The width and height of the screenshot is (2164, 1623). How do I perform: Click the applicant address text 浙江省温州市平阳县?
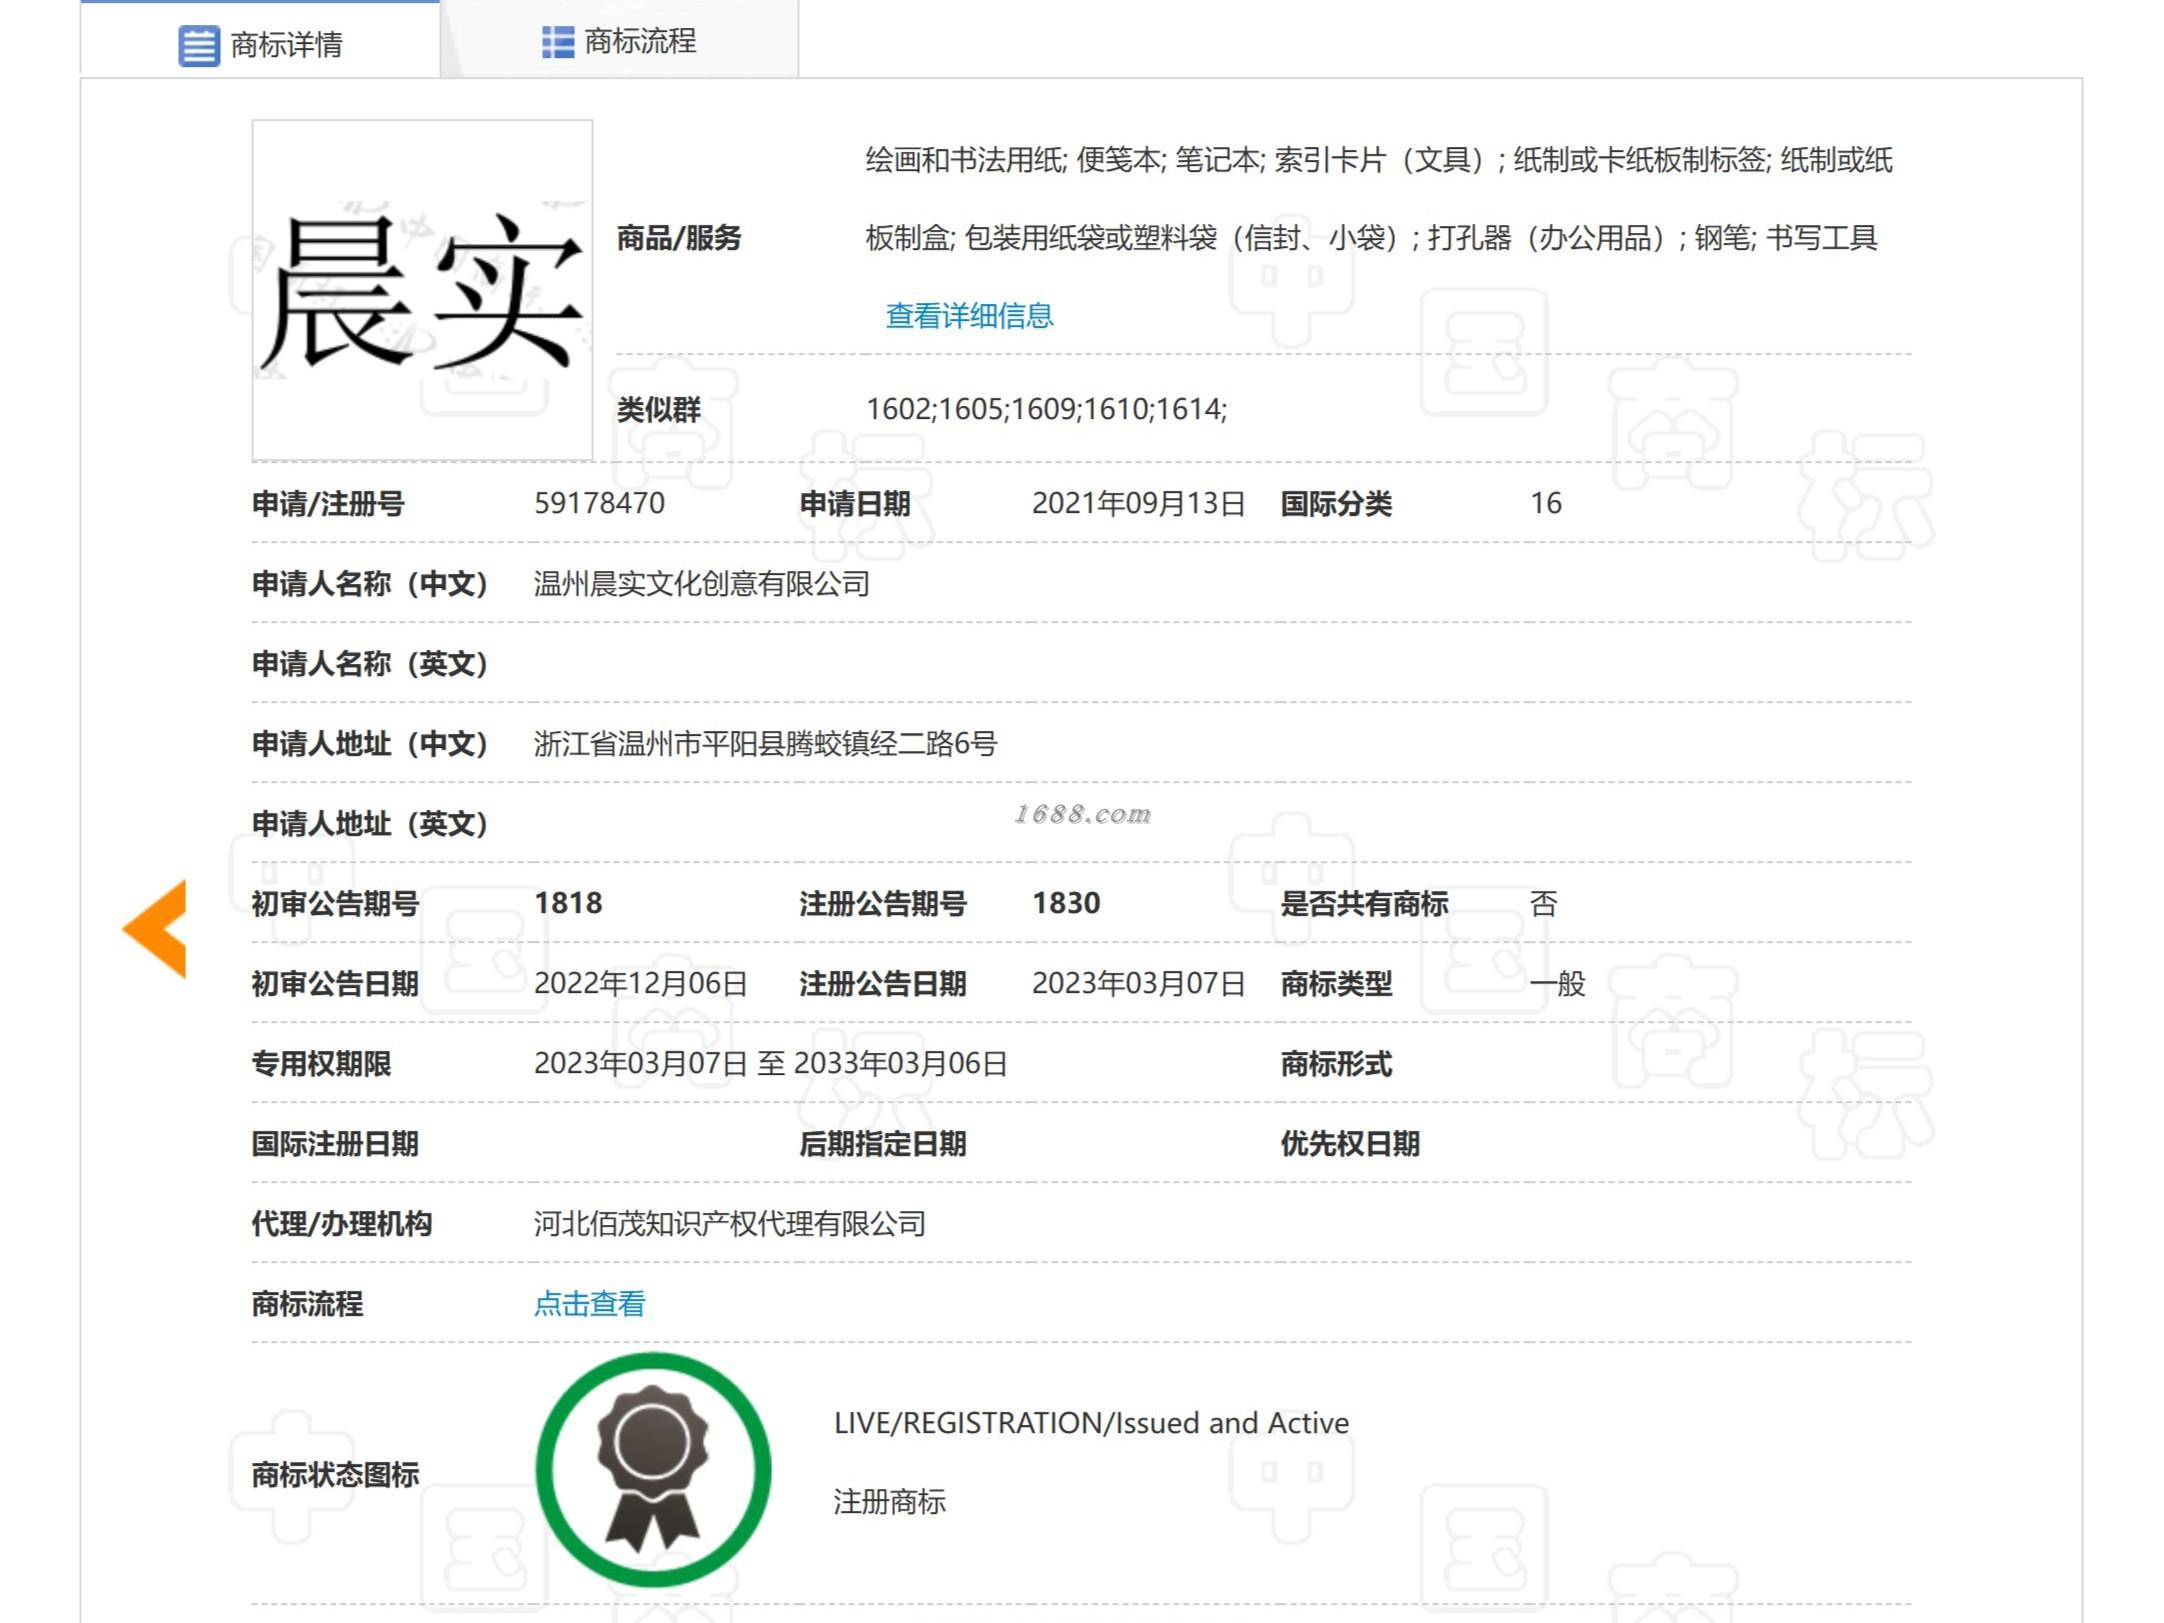pos(765,743)
